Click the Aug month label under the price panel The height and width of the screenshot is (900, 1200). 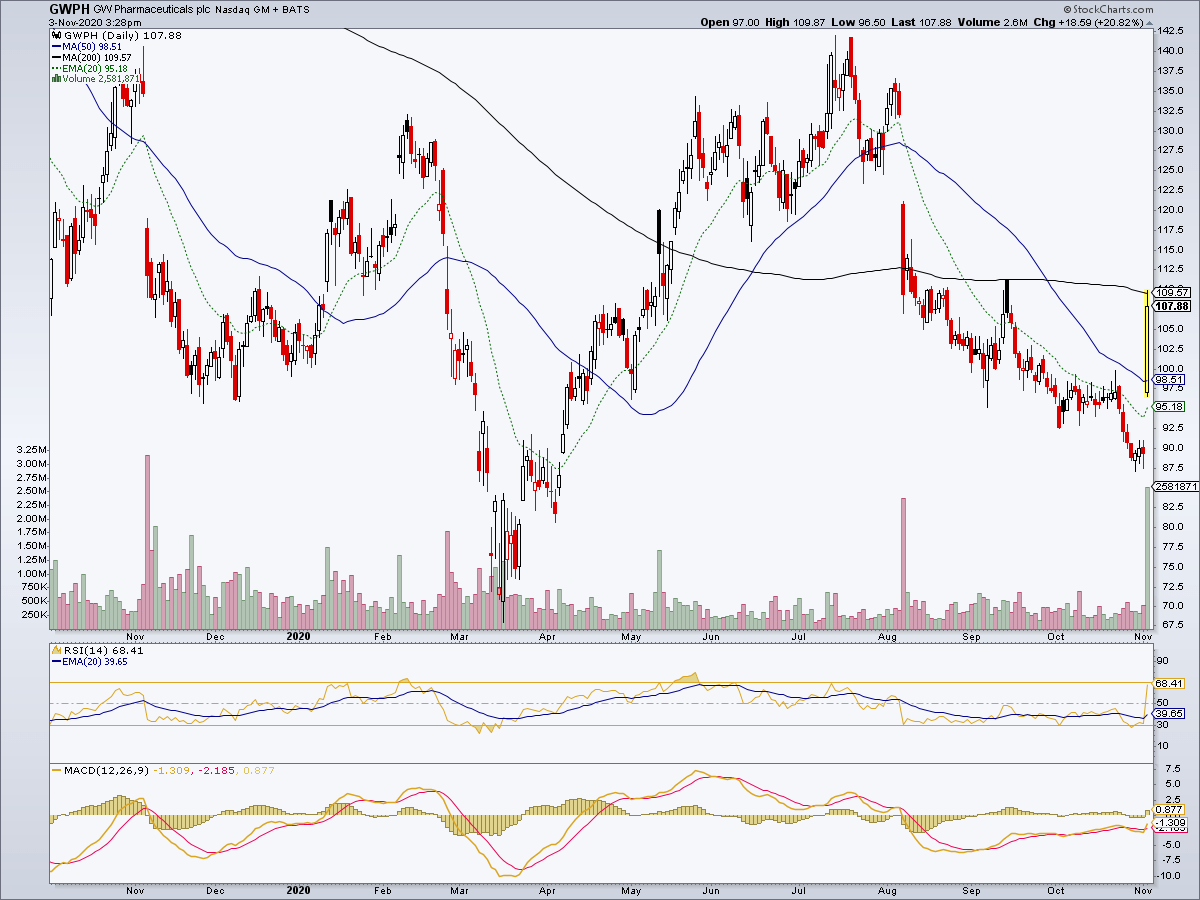[888, 635]
